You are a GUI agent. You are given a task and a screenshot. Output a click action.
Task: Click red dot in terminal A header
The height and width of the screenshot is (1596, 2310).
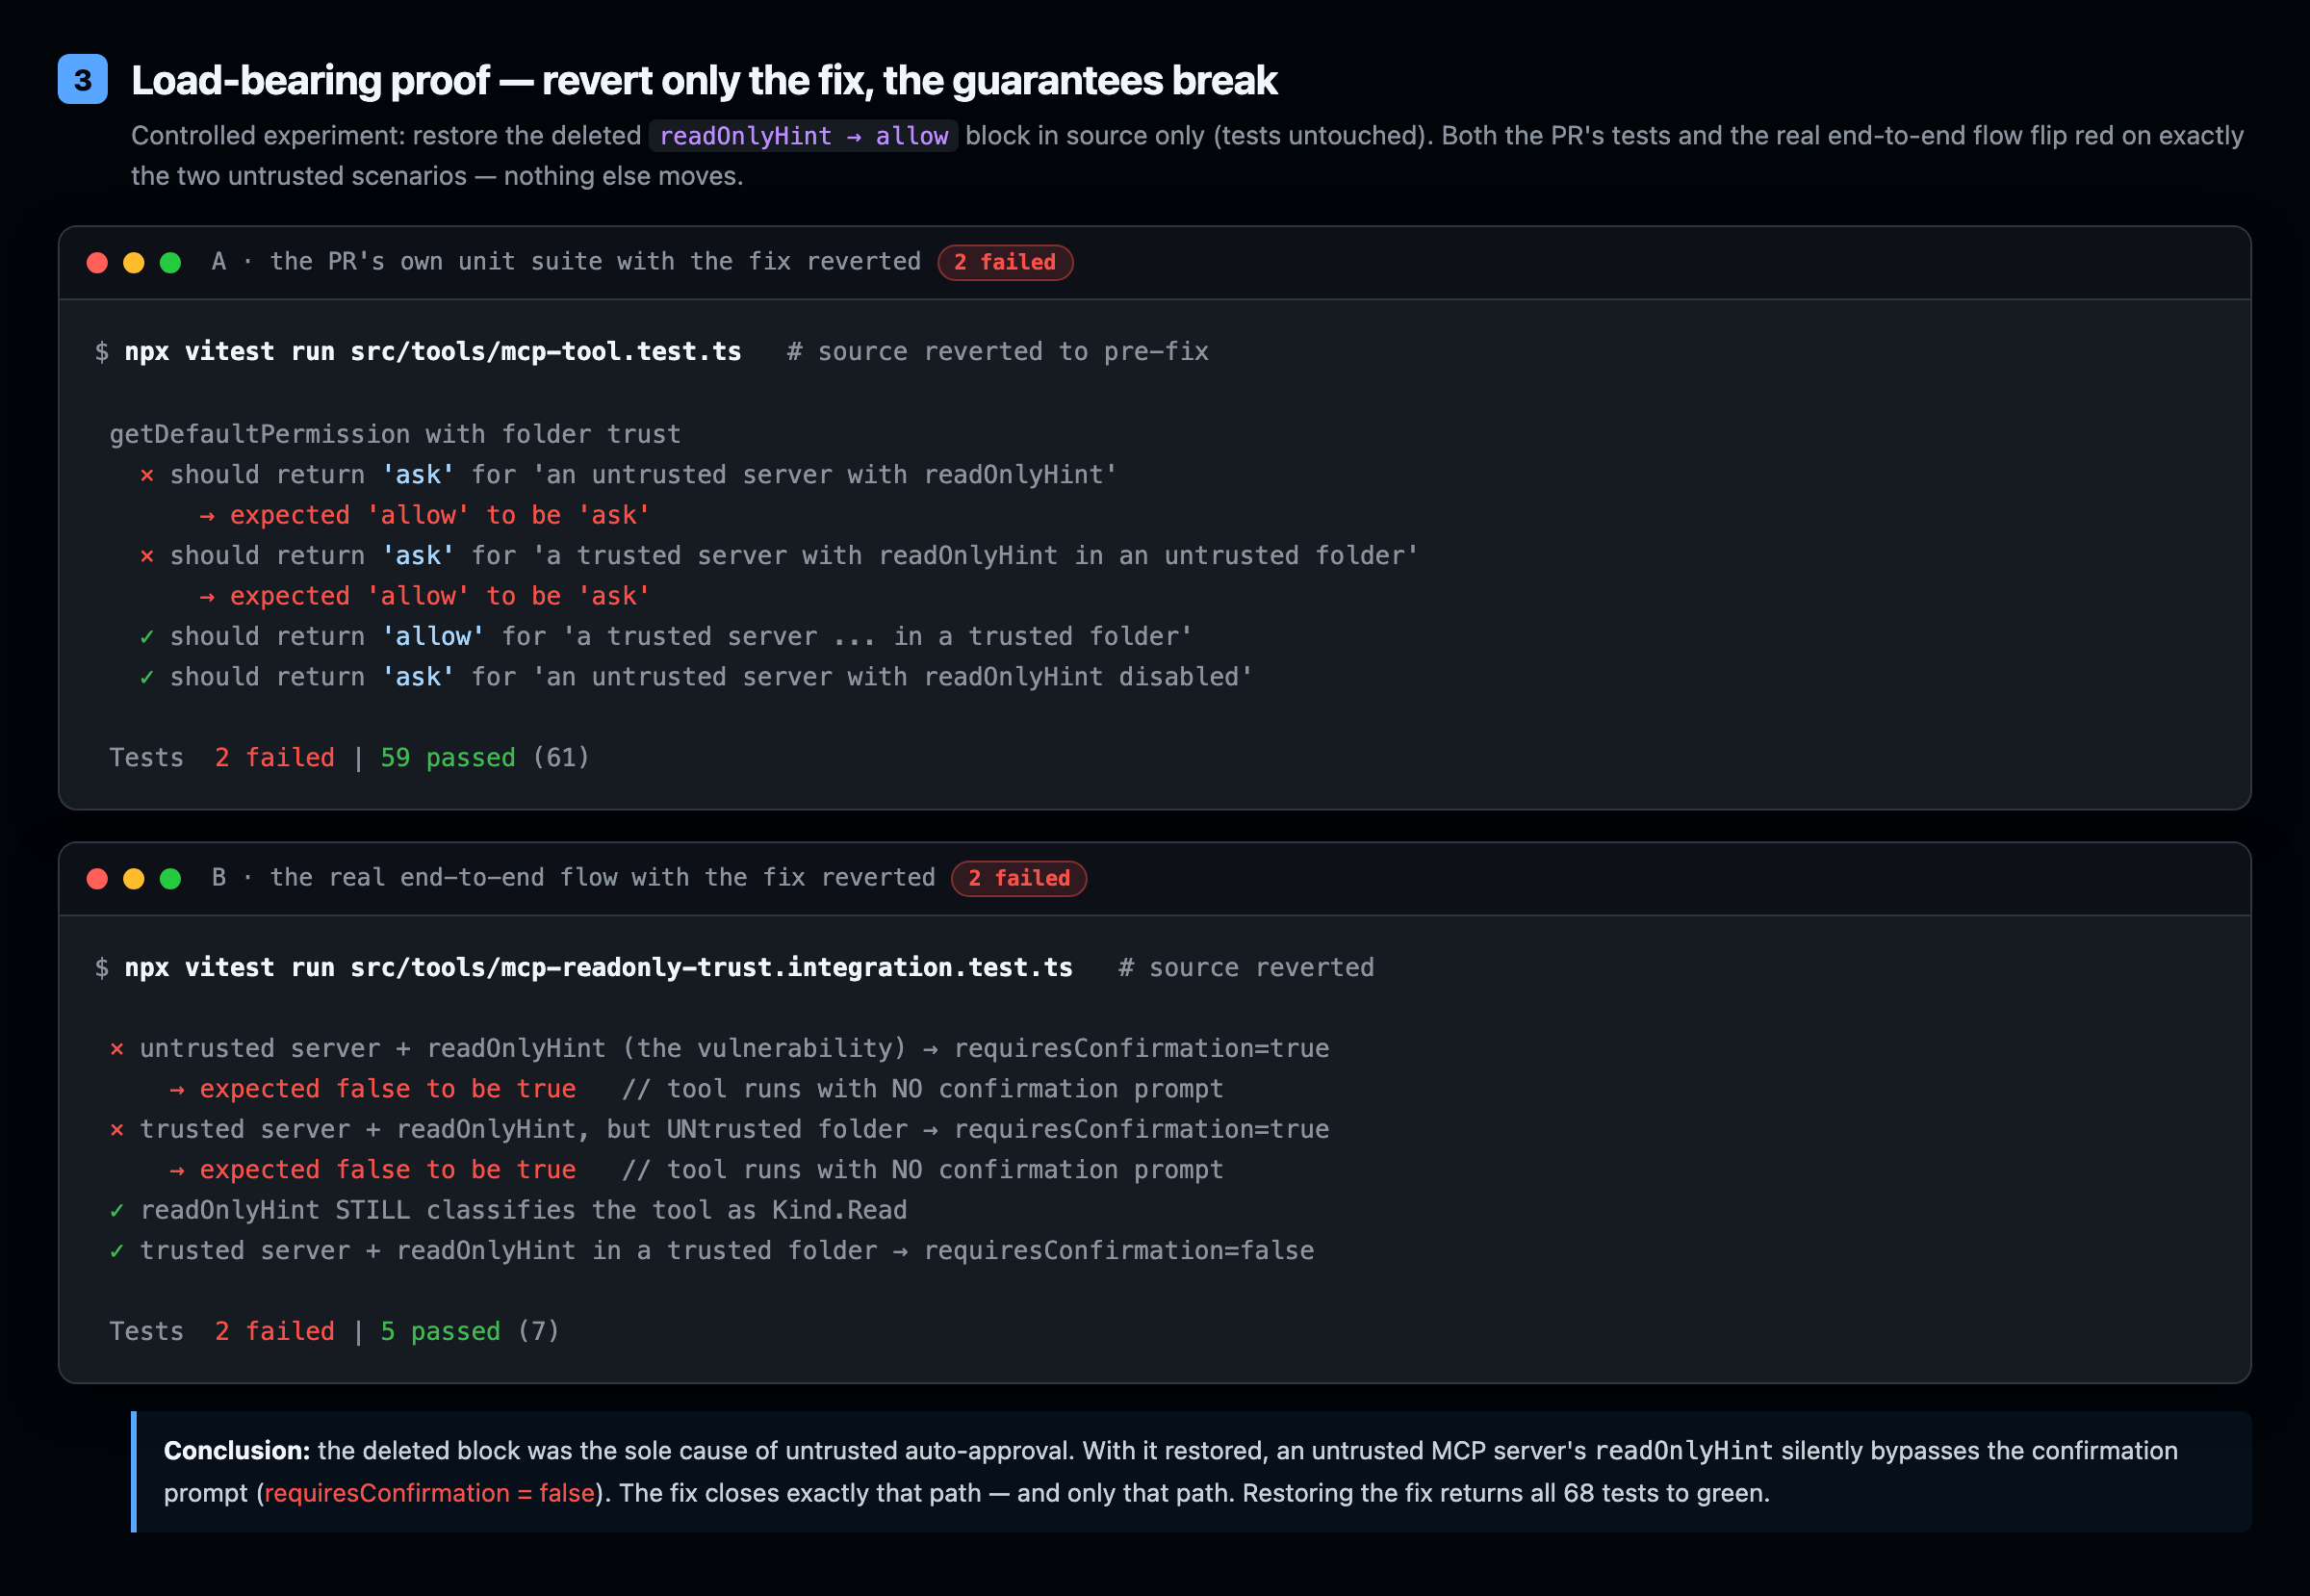click(97, 263)
